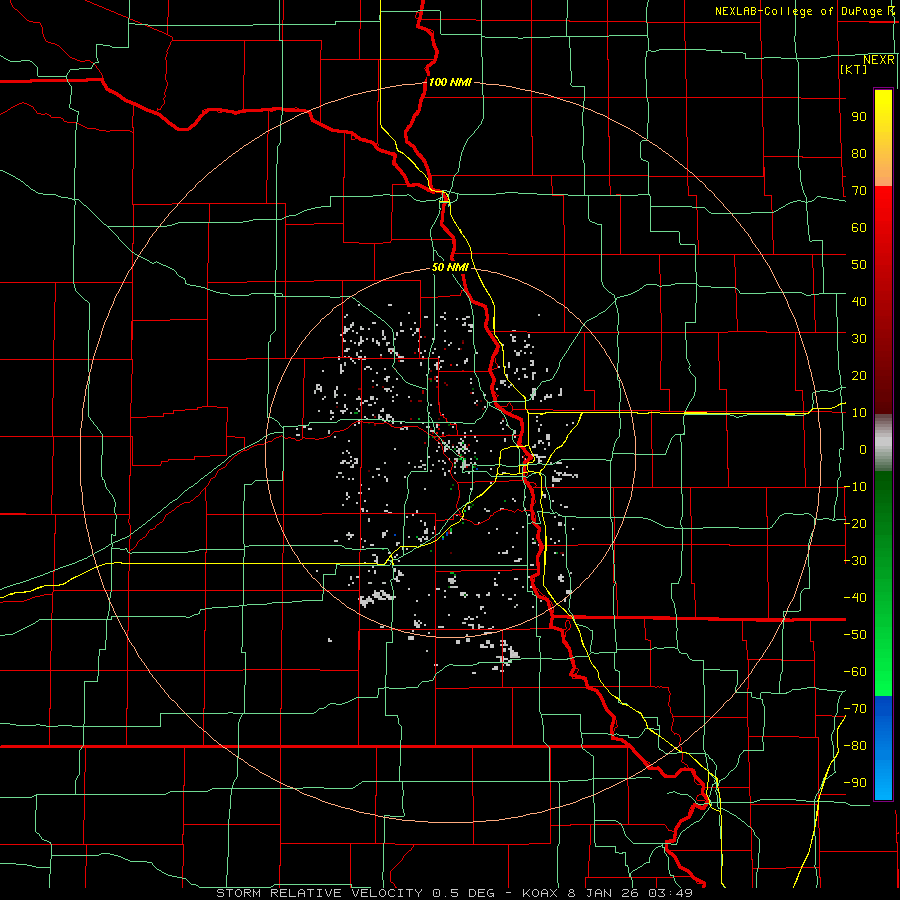900x900 pixels.
Task: Click the 100 NMI range ring label
Action: (x=450, y=83)
